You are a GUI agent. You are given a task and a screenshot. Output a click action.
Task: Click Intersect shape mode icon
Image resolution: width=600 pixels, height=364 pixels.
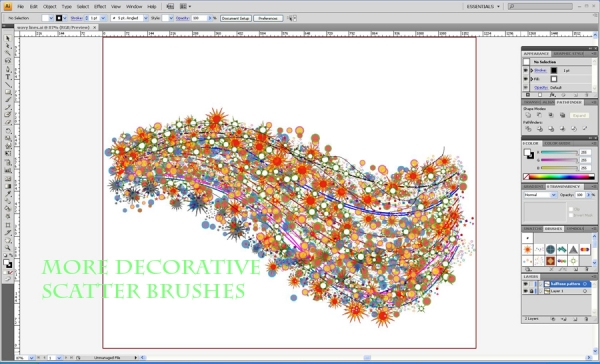pos(551,115)
